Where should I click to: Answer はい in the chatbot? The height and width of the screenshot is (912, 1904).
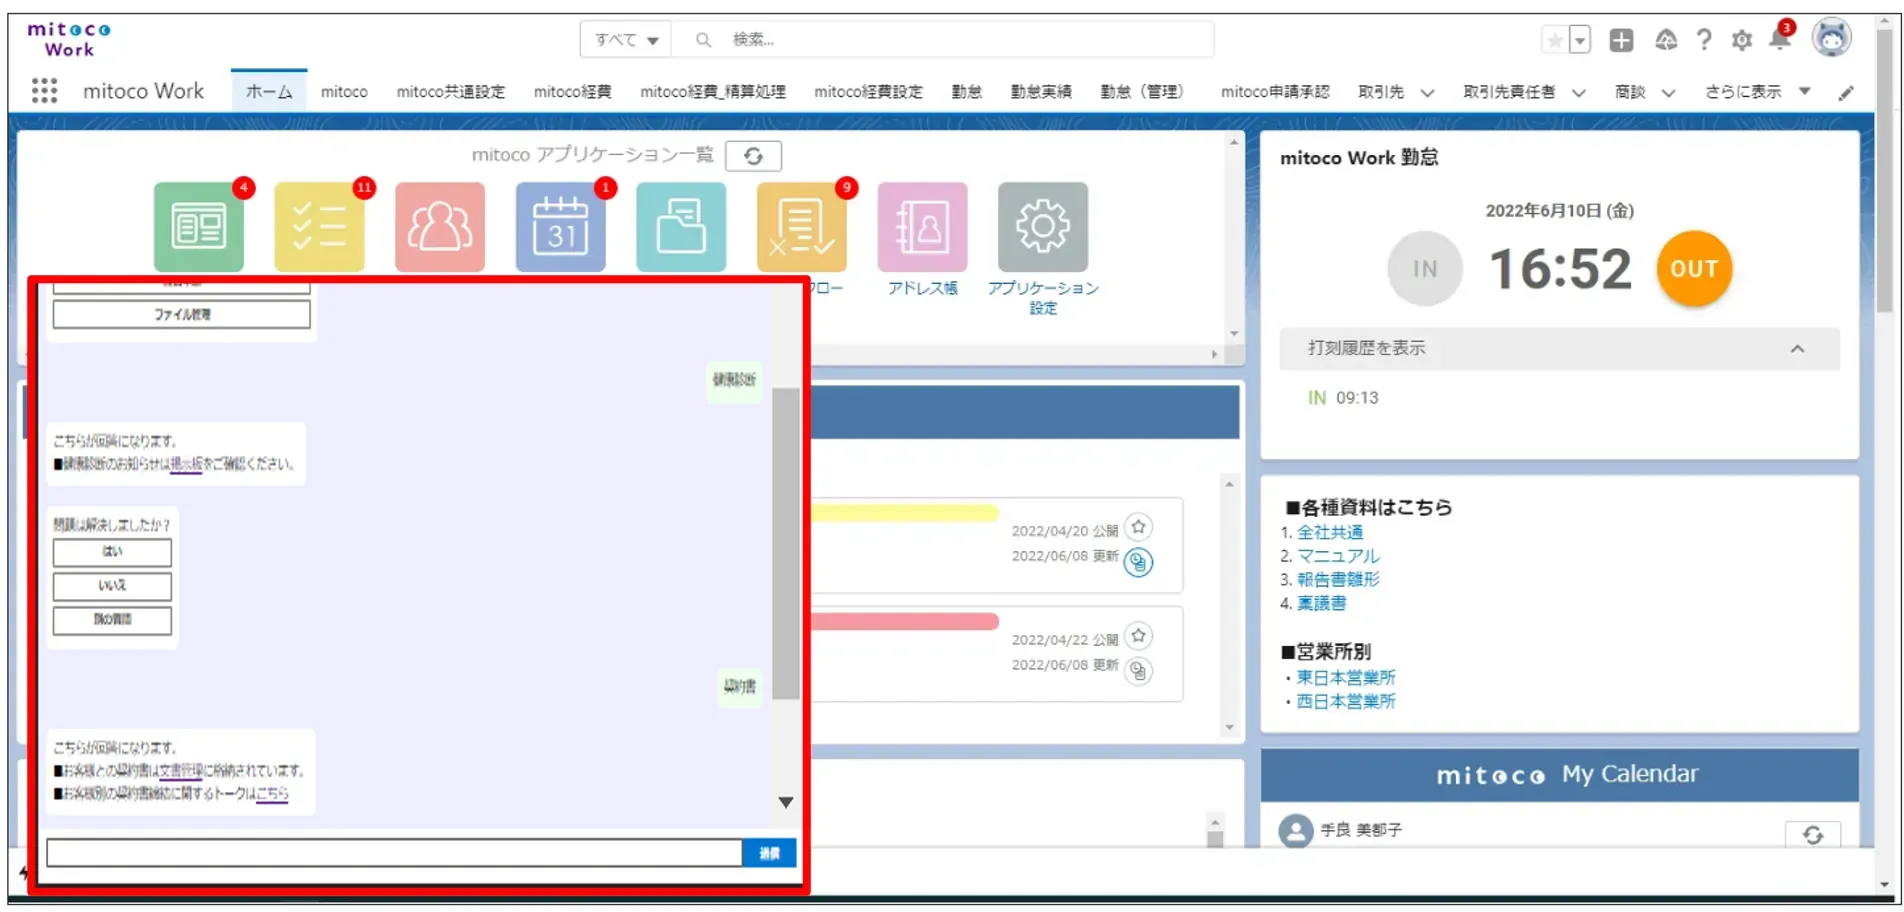point(112,552)
